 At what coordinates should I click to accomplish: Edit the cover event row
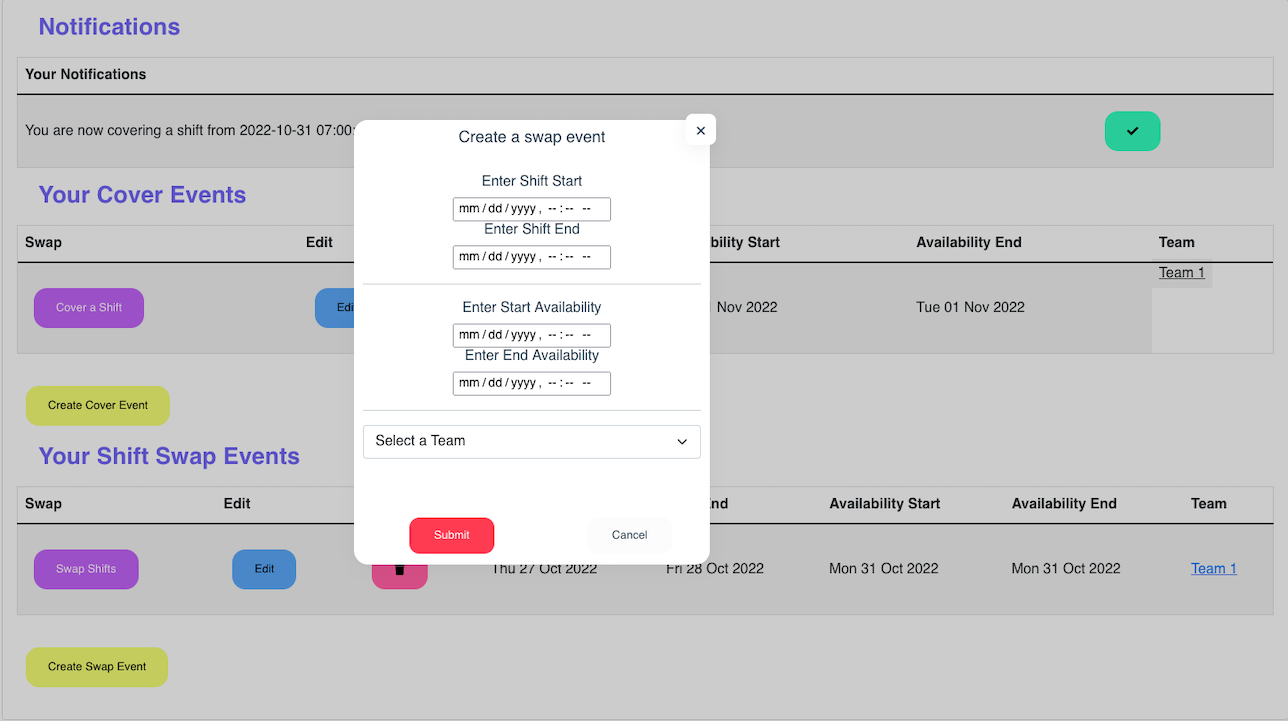[x=336, y=308]
